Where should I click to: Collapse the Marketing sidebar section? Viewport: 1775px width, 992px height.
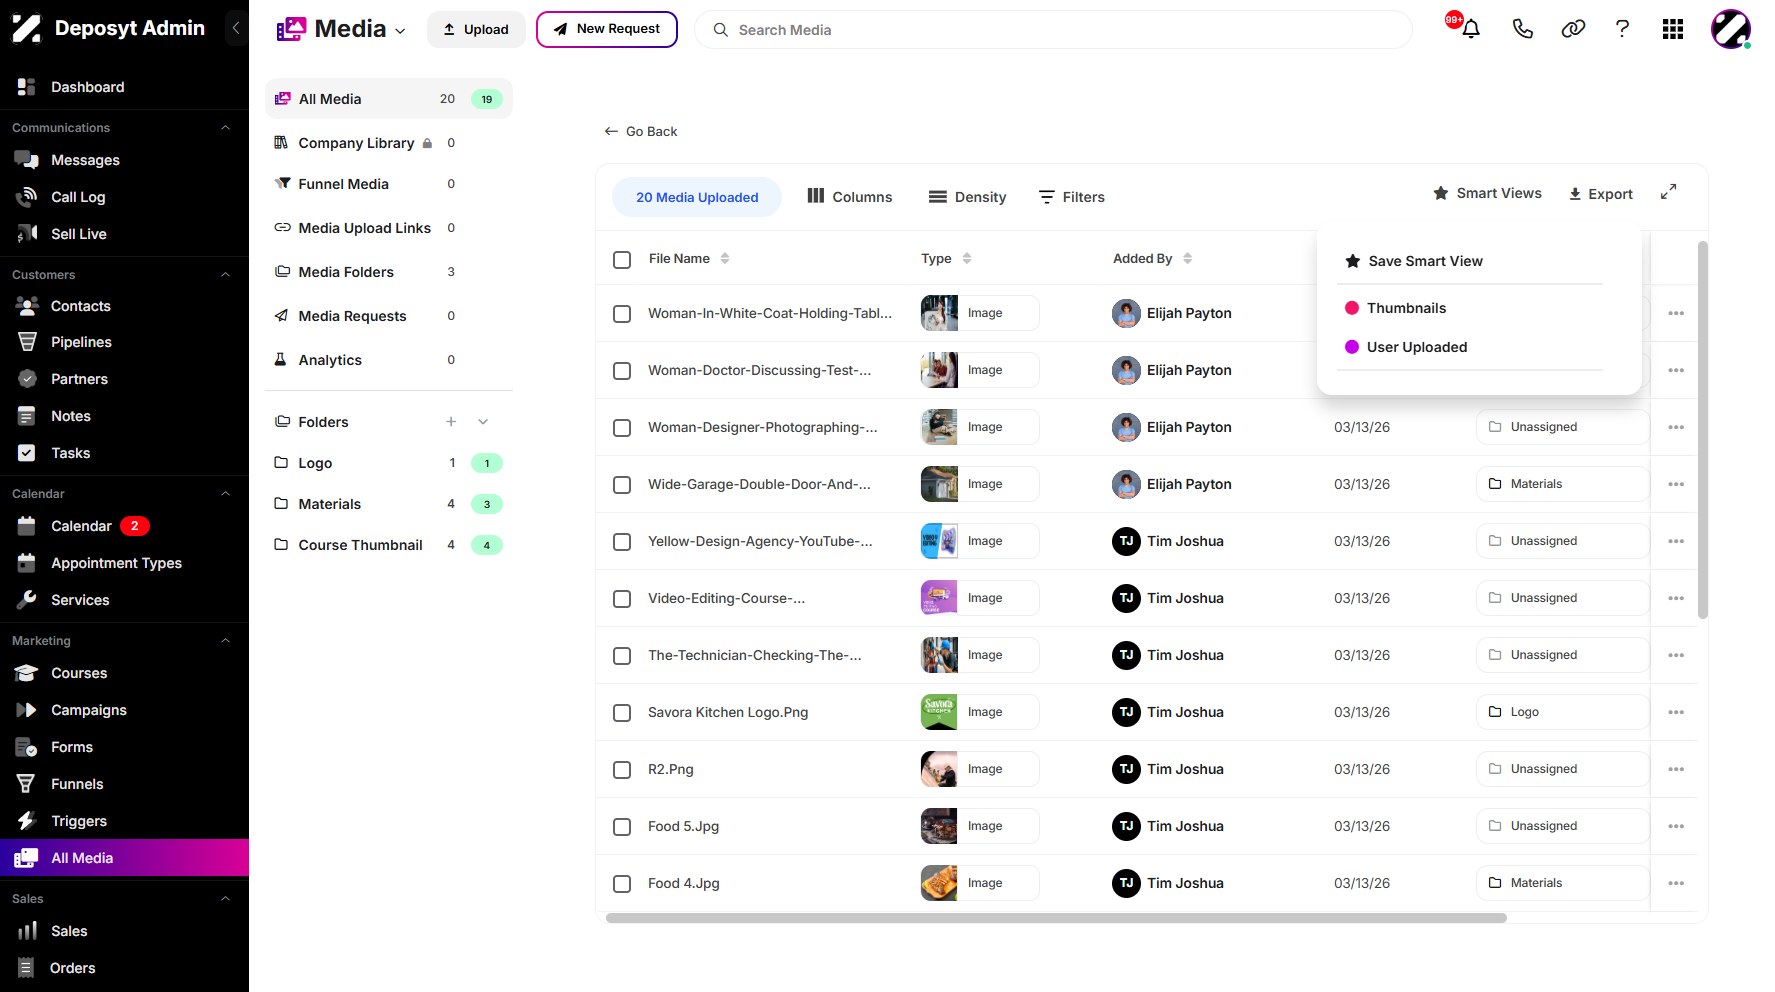pos(226,641)
